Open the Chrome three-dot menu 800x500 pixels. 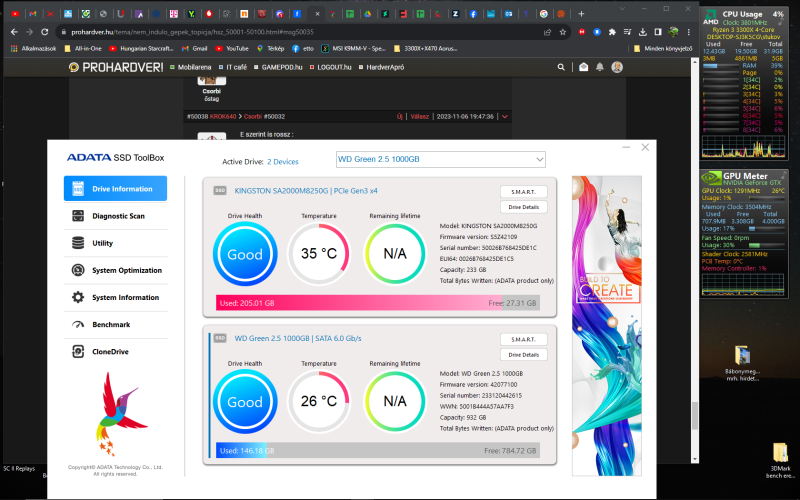pos(689,32)
